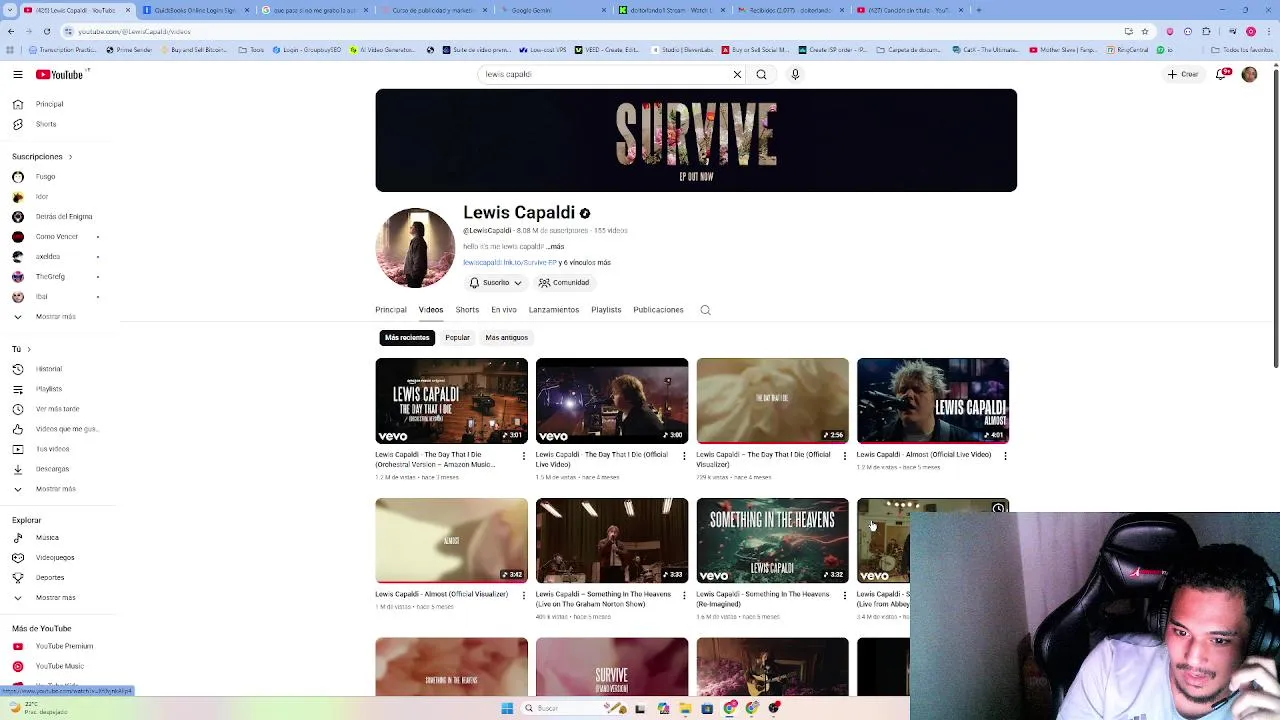Open the account avatar menu
This screenshot has height=720, width=1280.
pyautogui.click(x=1249, y=74)
